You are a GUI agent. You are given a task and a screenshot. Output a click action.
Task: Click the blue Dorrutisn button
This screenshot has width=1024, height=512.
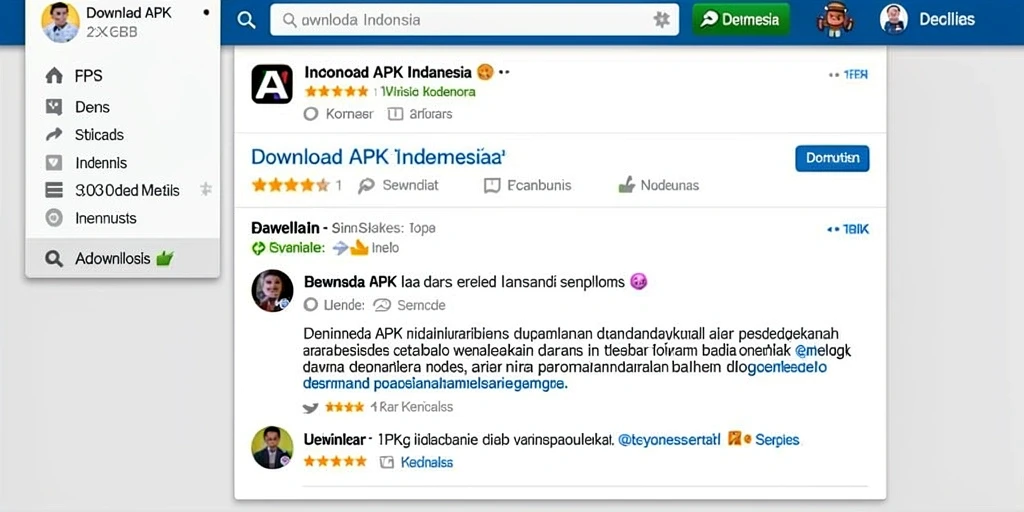pyautogui.click(x=832, y=158)
